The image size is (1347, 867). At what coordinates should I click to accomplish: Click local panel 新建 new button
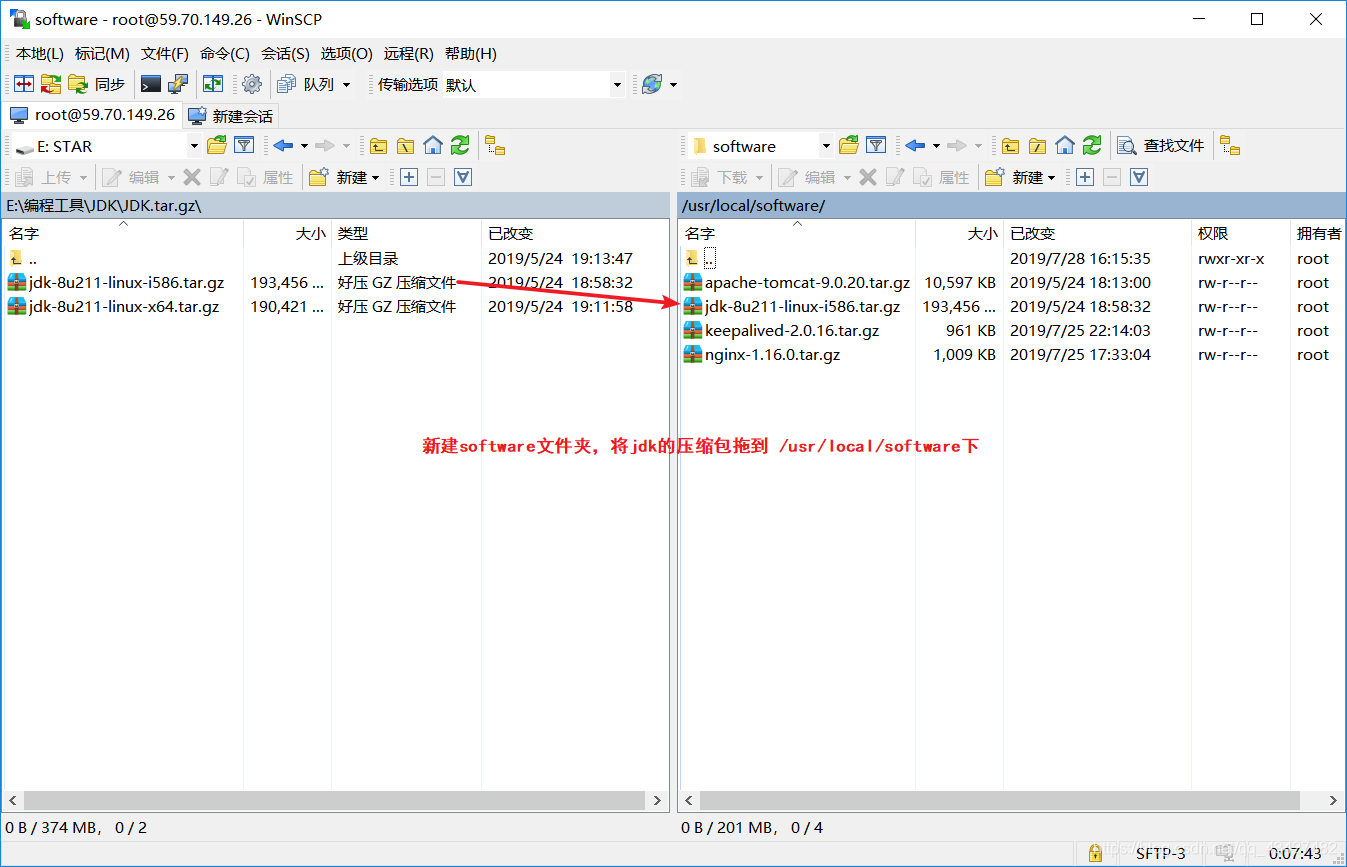pos(344,177)
